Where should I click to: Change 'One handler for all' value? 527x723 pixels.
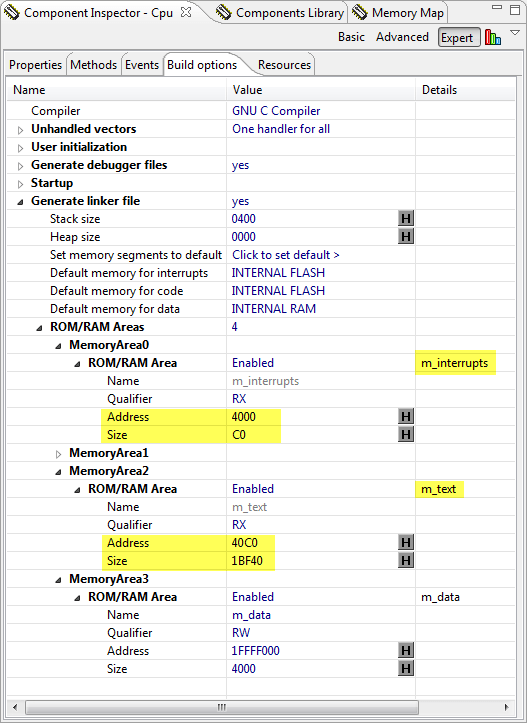(x=281, y=129)
